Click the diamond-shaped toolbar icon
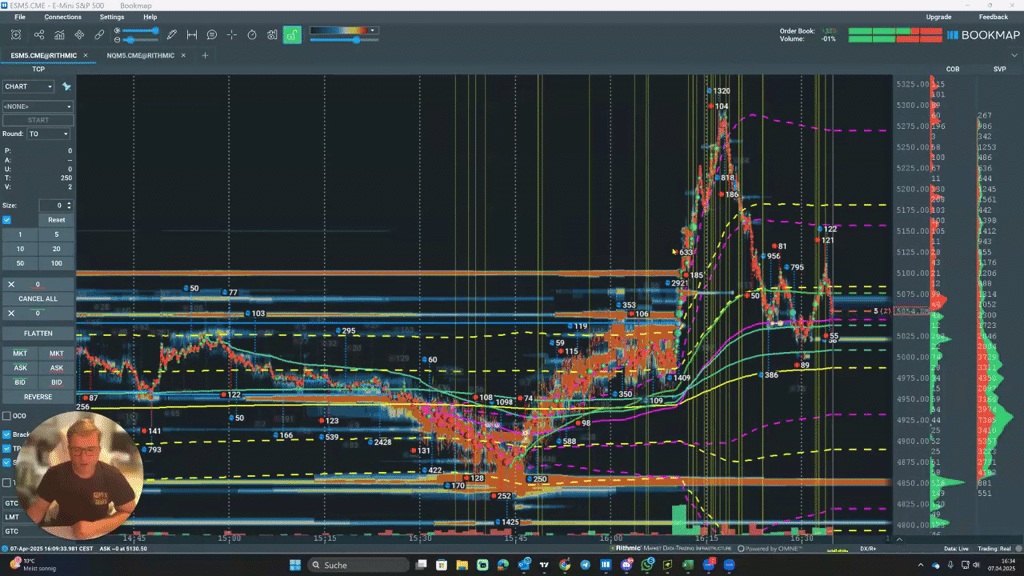1024x576 pixels. [79, 35]
